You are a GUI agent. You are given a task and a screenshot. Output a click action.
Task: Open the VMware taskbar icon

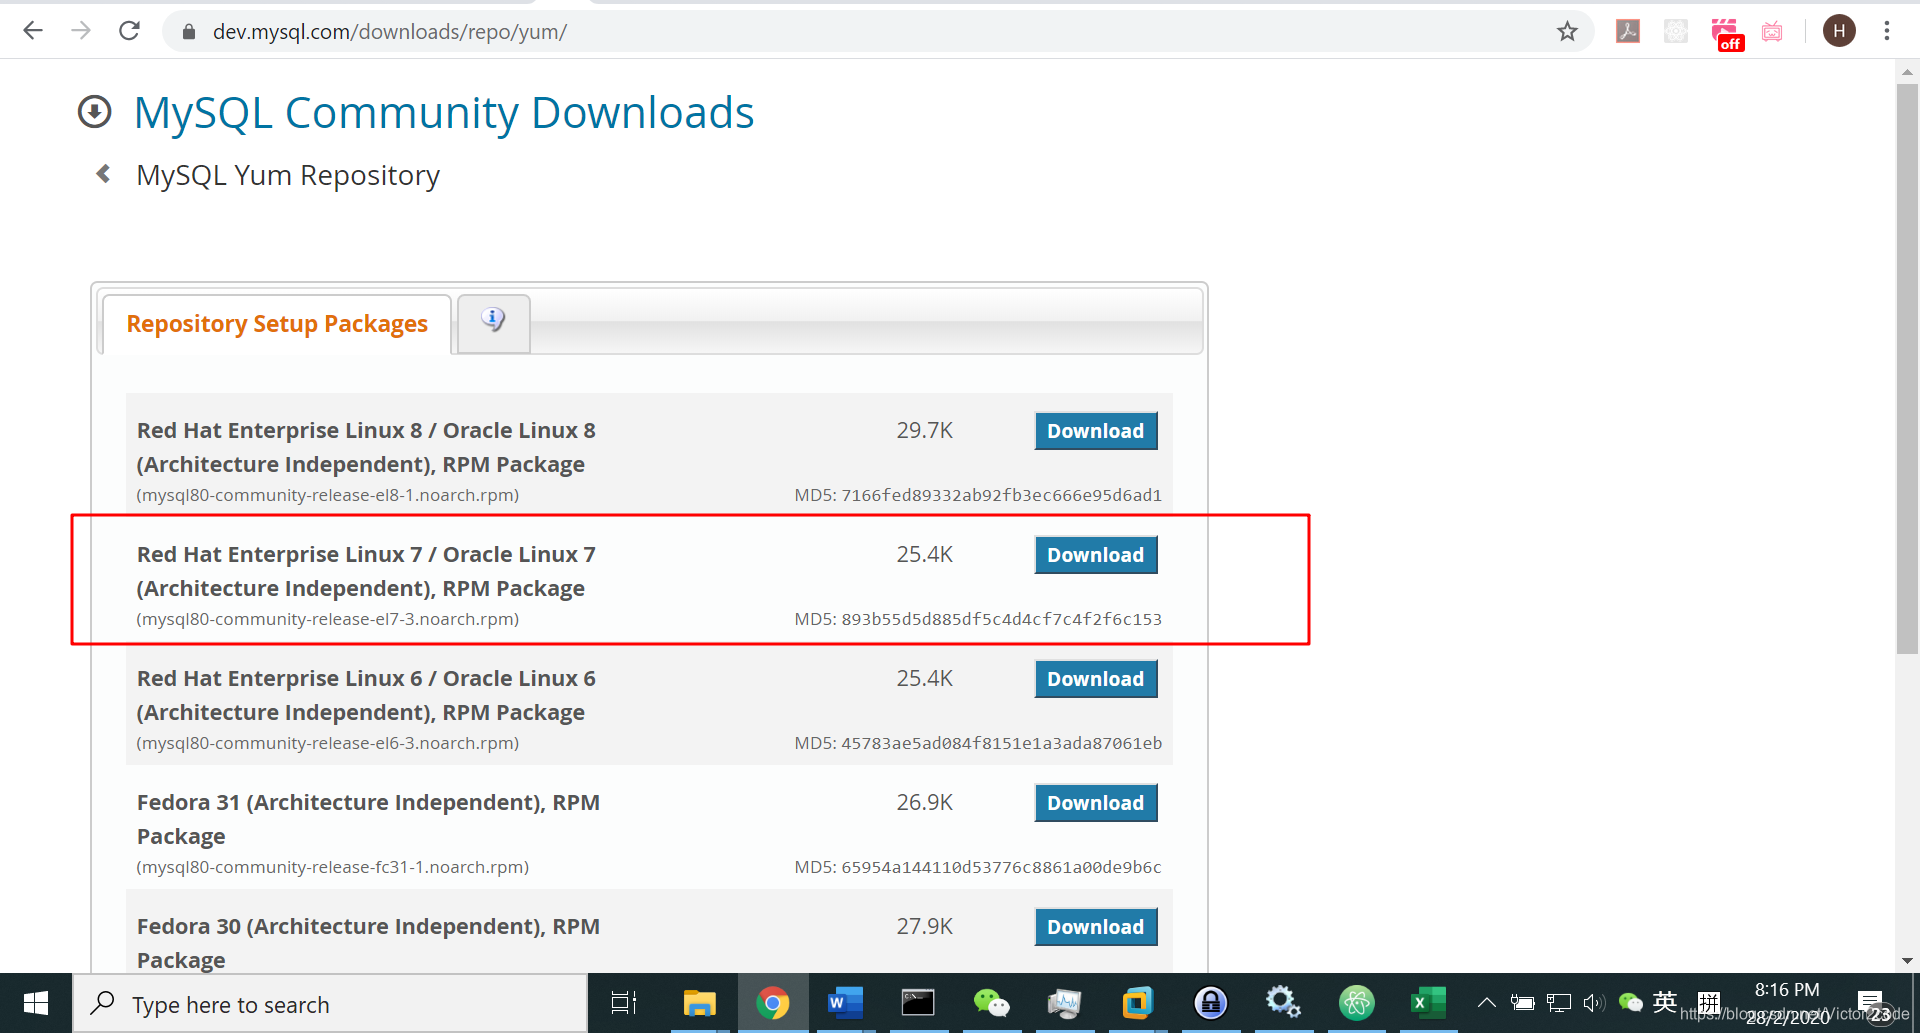1137,1003
